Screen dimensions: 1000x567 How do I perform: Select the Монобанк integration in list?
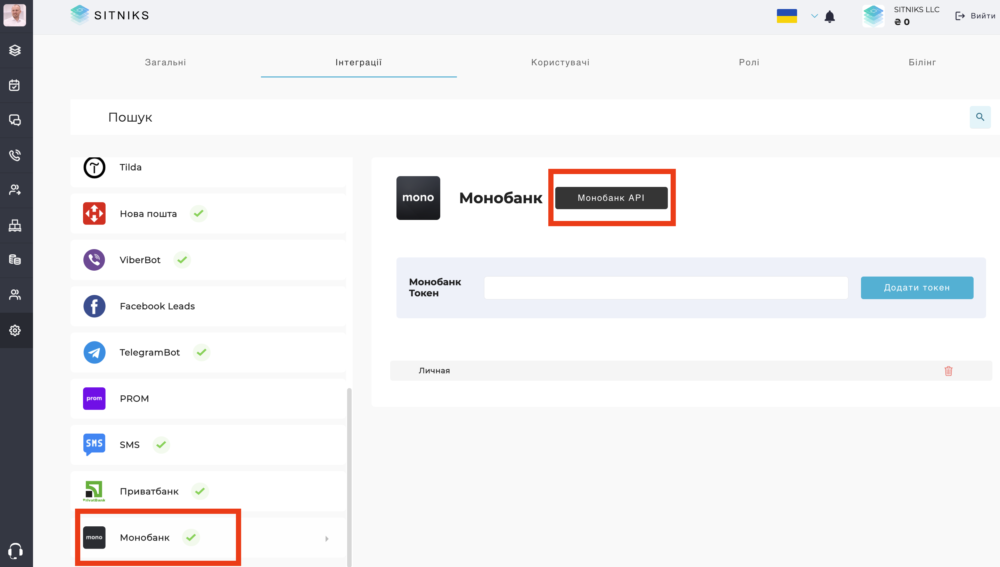pos(208,538)
